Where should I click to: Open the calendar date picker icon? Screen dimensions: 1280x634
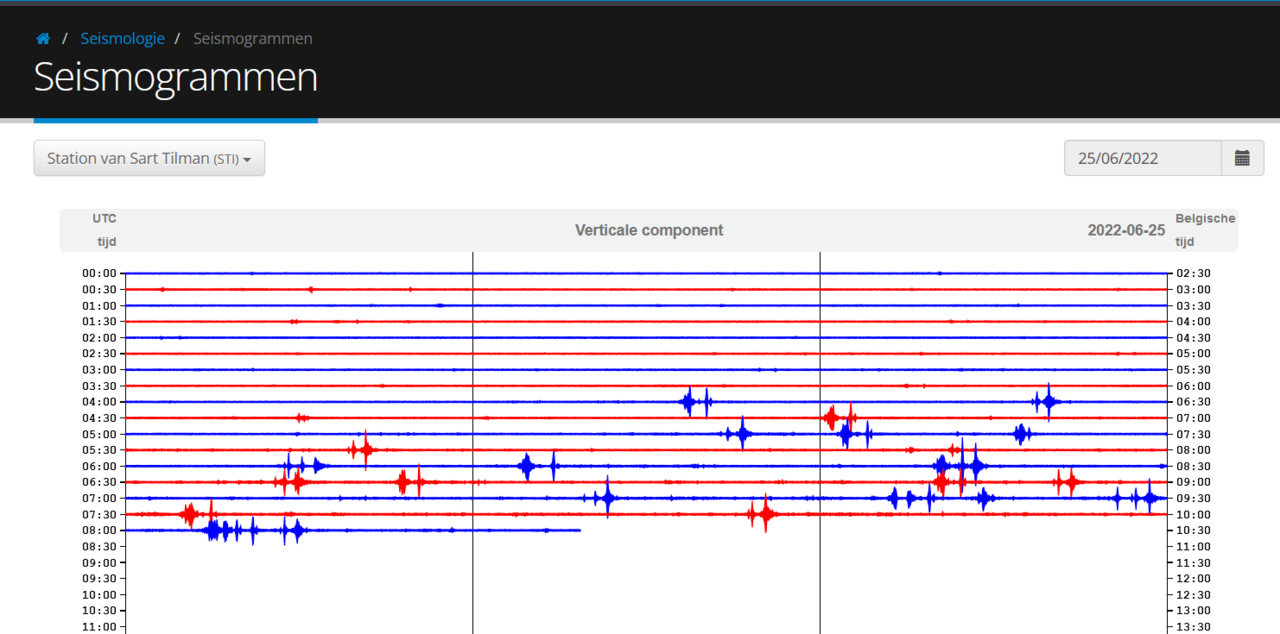pos(1242,158)
